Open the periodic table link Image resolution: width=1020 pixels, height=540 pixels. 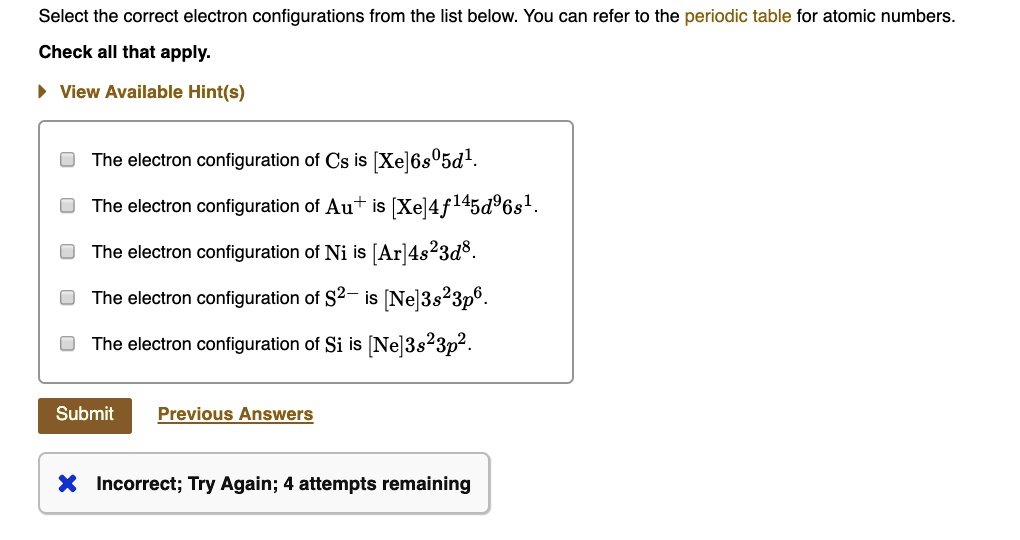click(737, 17)
